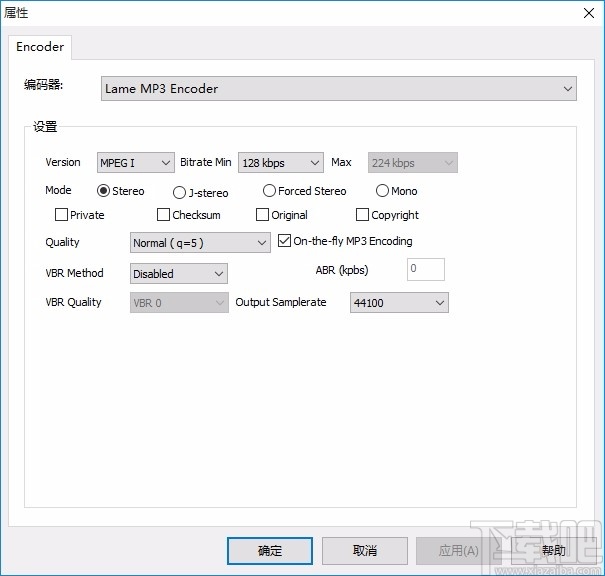Expand the MPEG I version dropdown

(x=135, y=162)
